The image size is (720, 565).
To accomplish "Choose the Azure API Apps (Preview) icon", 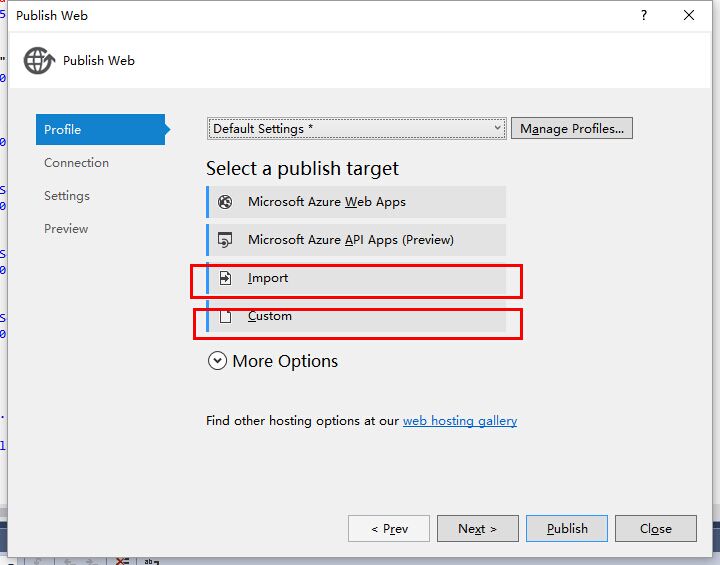I will click(226, 240).
